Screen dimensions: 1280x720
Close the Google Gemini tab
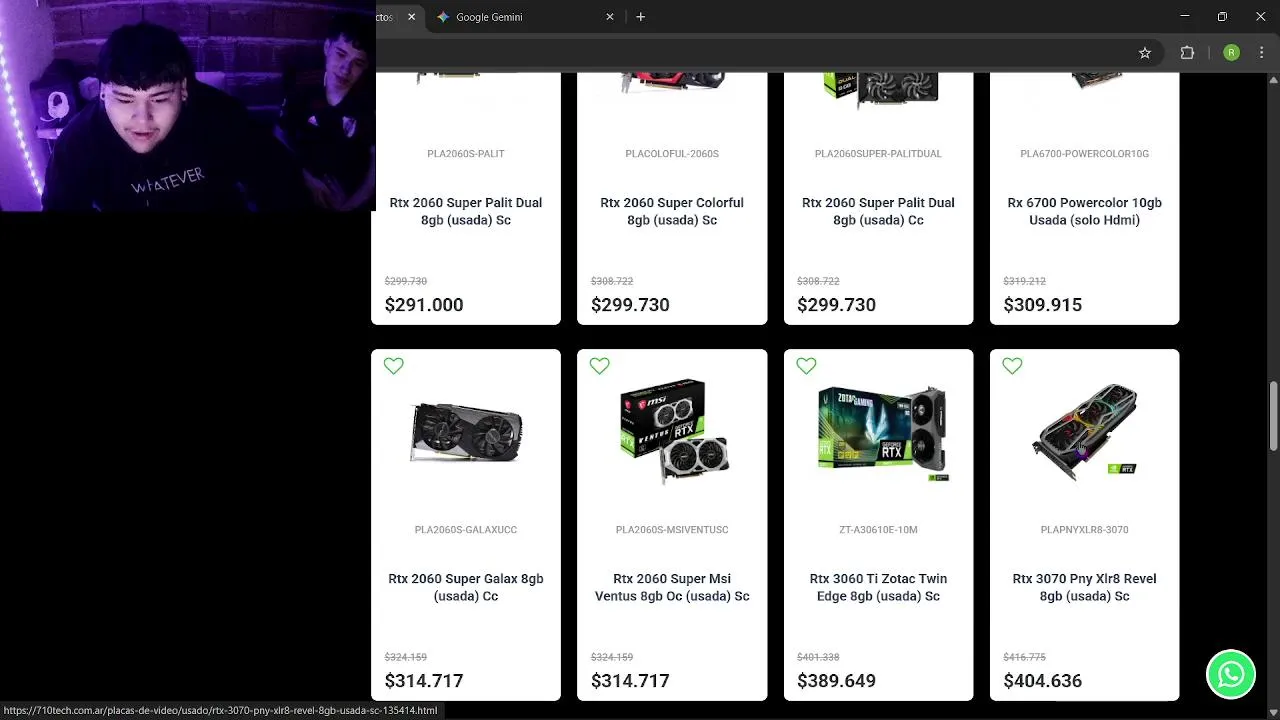[610, 17]
